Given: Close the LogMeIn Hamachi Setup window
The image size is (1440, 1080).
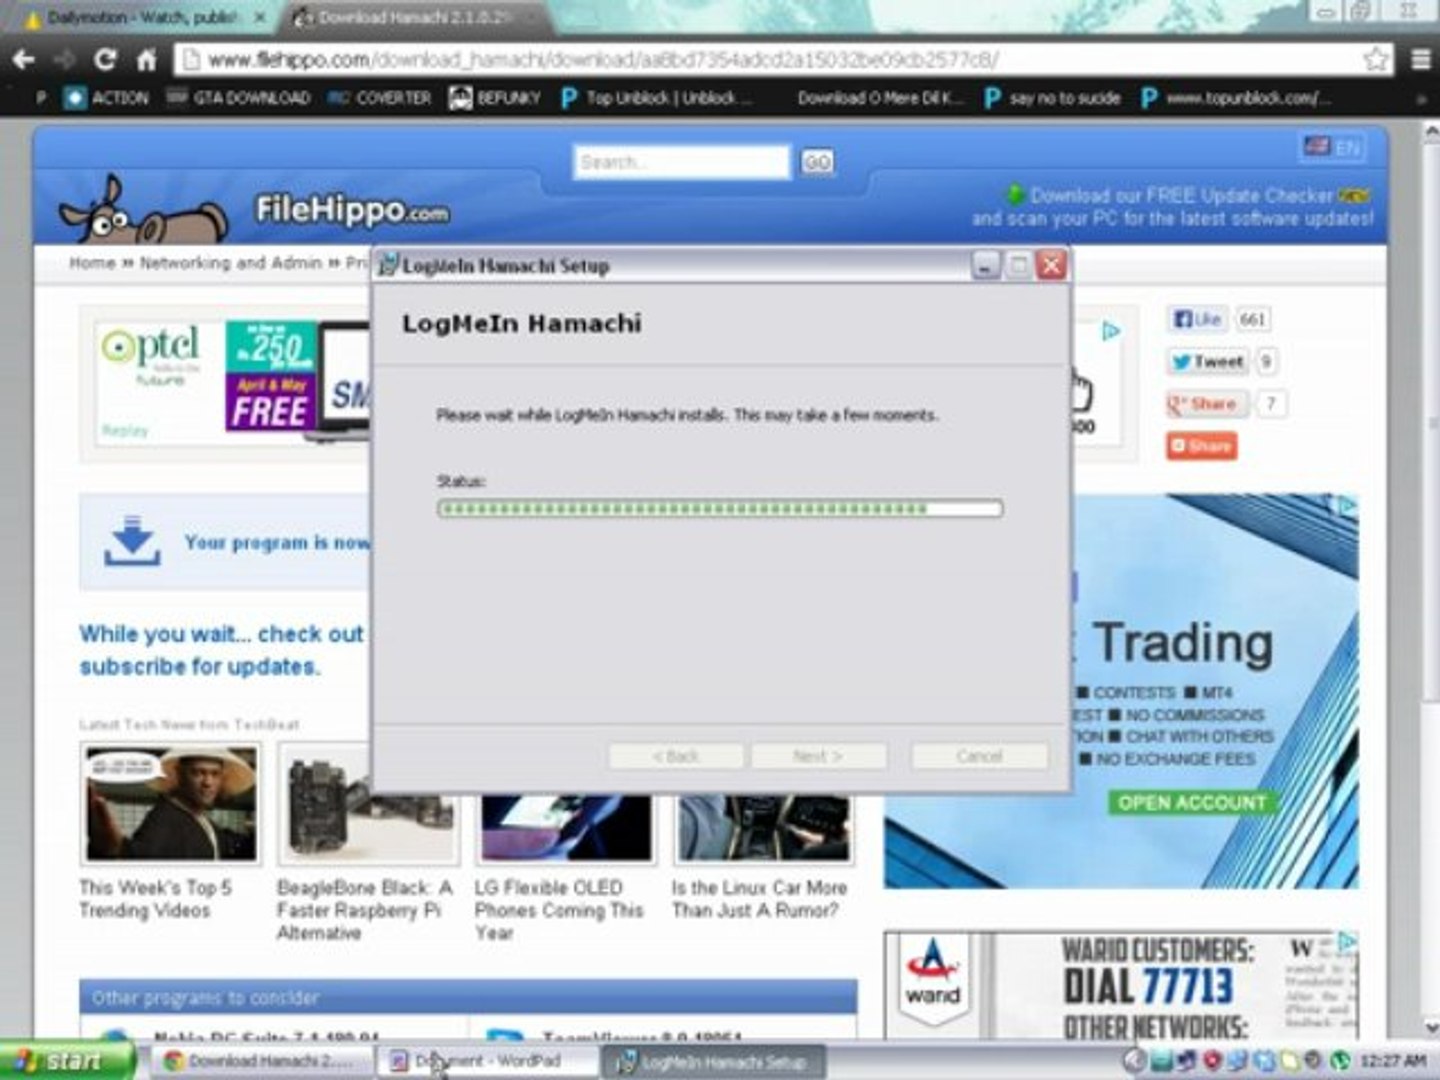Looking at the screenshot, I should tap(1051, 266).
